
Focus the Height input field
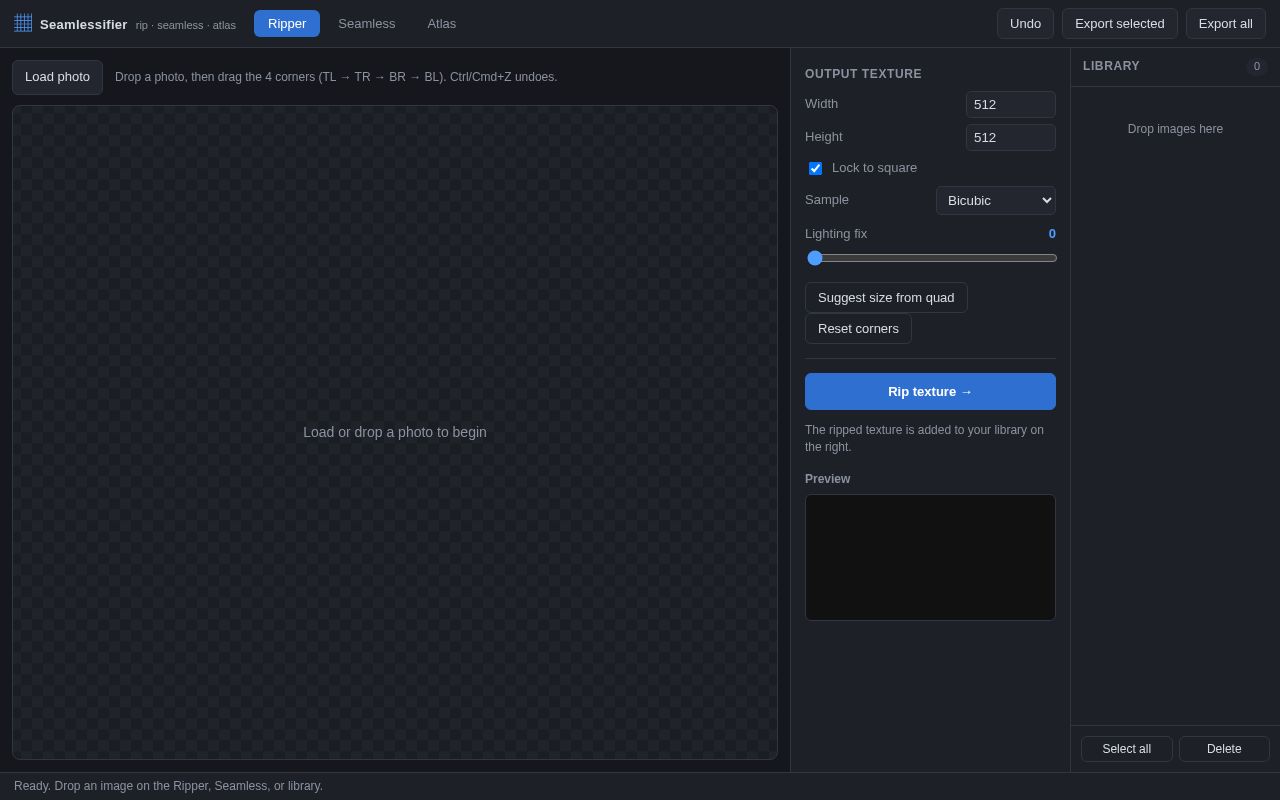coord(1011,137)
